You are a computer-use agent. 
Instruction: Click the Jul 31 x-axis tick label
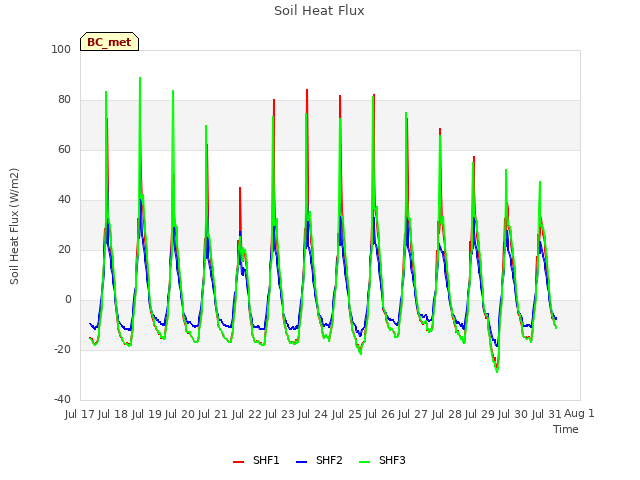tap(547, 414)
